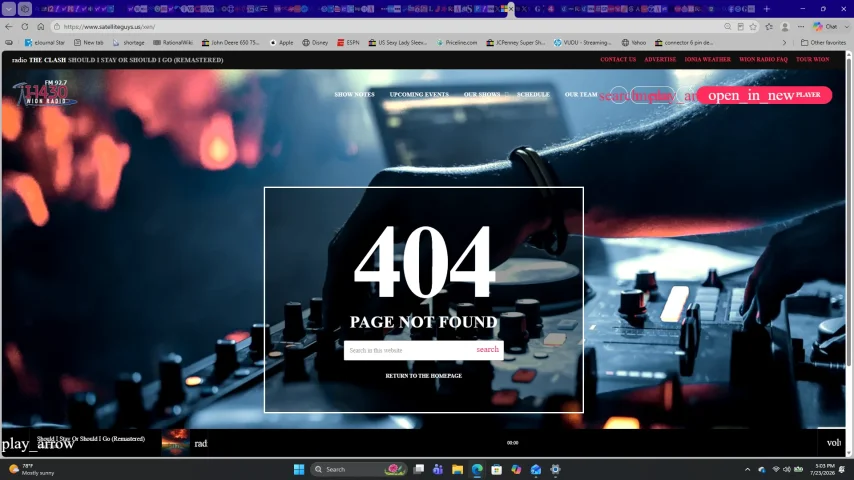This screenshot has height=480, width=854.
Task: Click the red search icon in the nav bar
Action: tap(619, 95)
